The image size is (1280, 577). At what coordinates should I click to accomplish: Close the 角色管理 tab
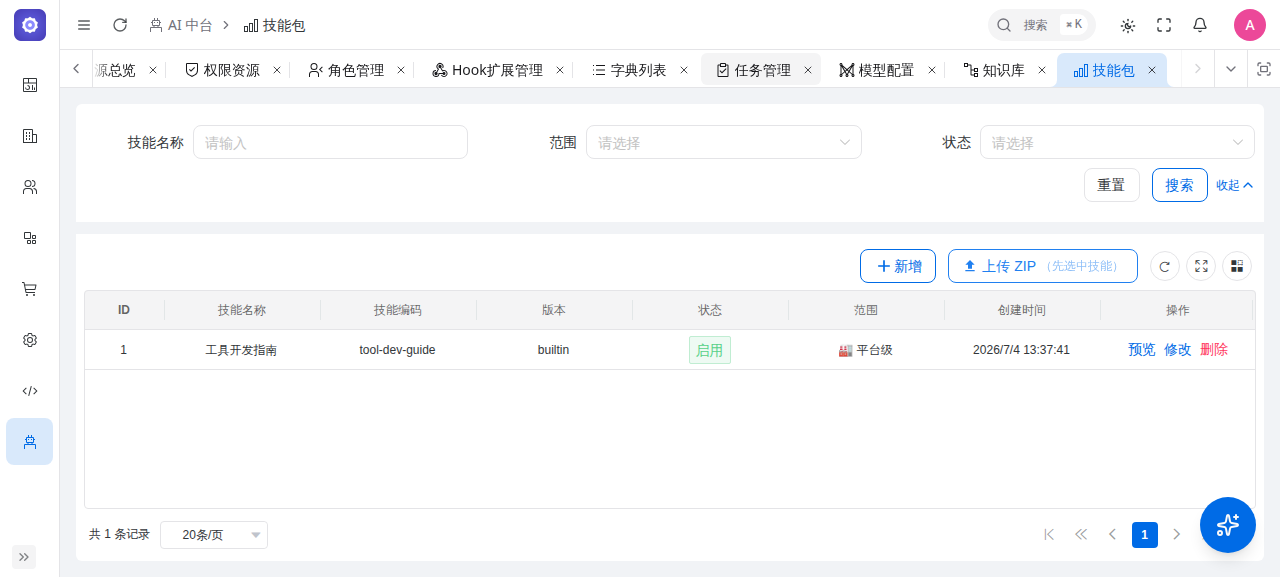(401, 70)
